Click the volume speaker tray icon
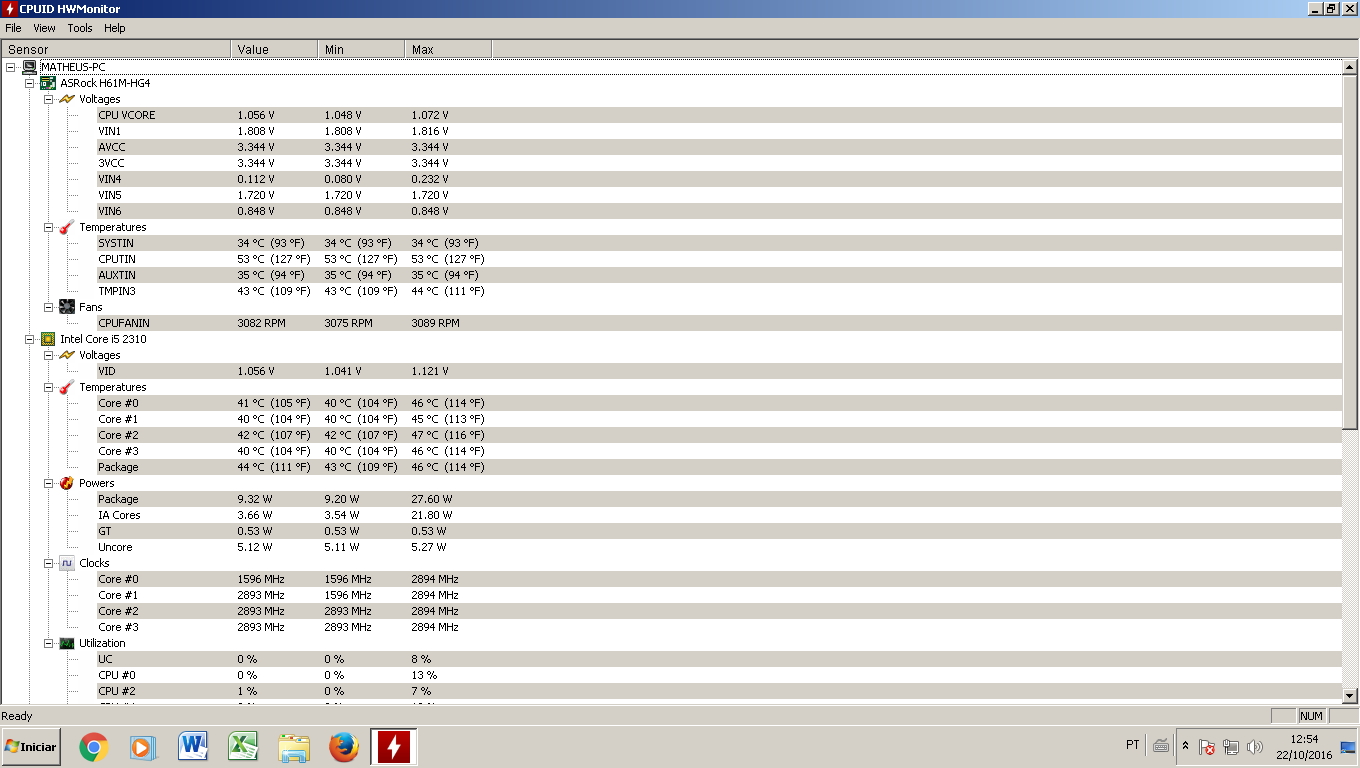Image resolution: width=1360 pixels, height=768 pixels. (1255, 747)
